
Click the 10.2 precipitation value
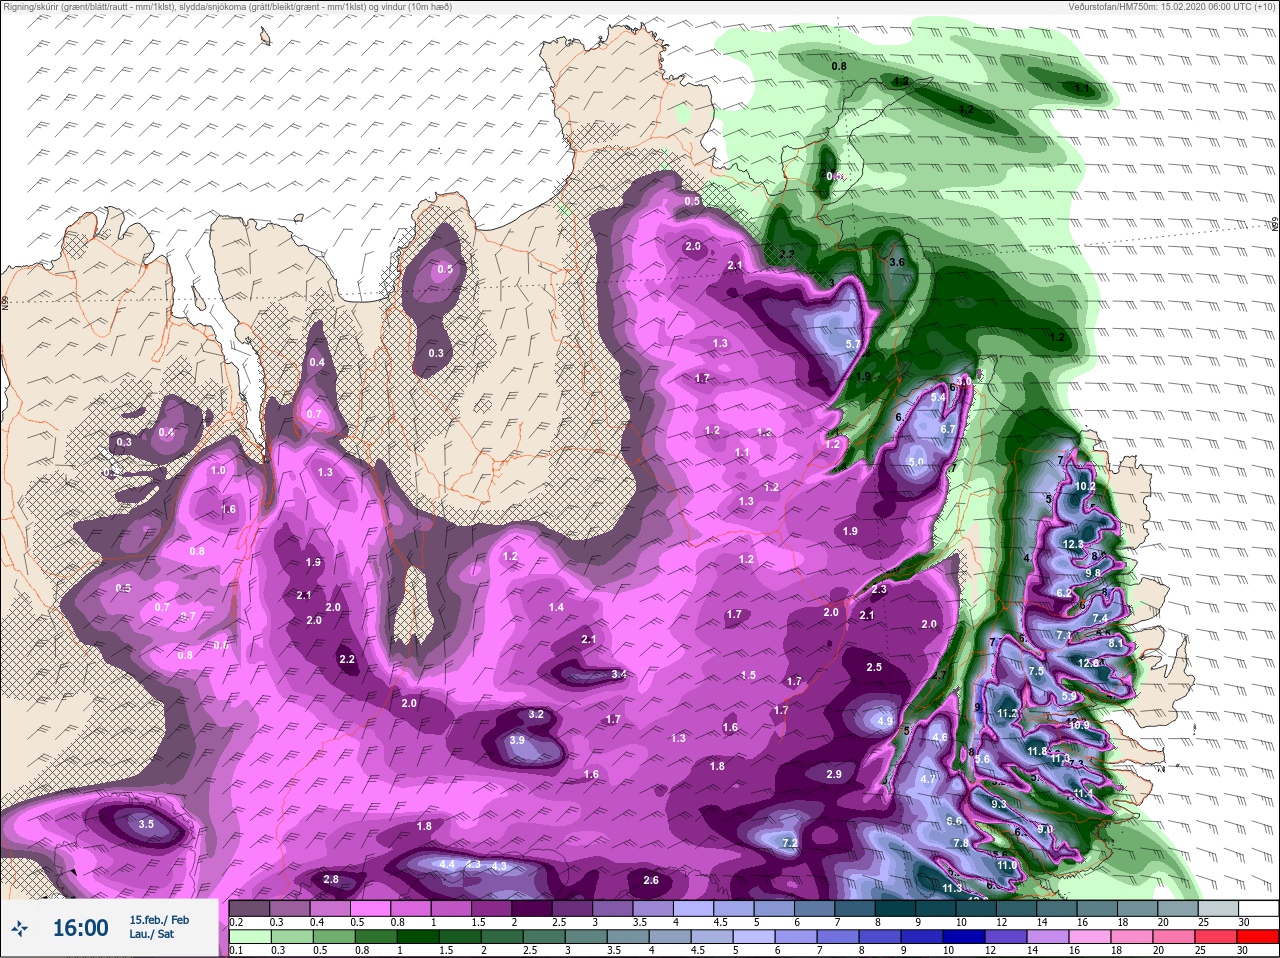tap(1085, 486)
